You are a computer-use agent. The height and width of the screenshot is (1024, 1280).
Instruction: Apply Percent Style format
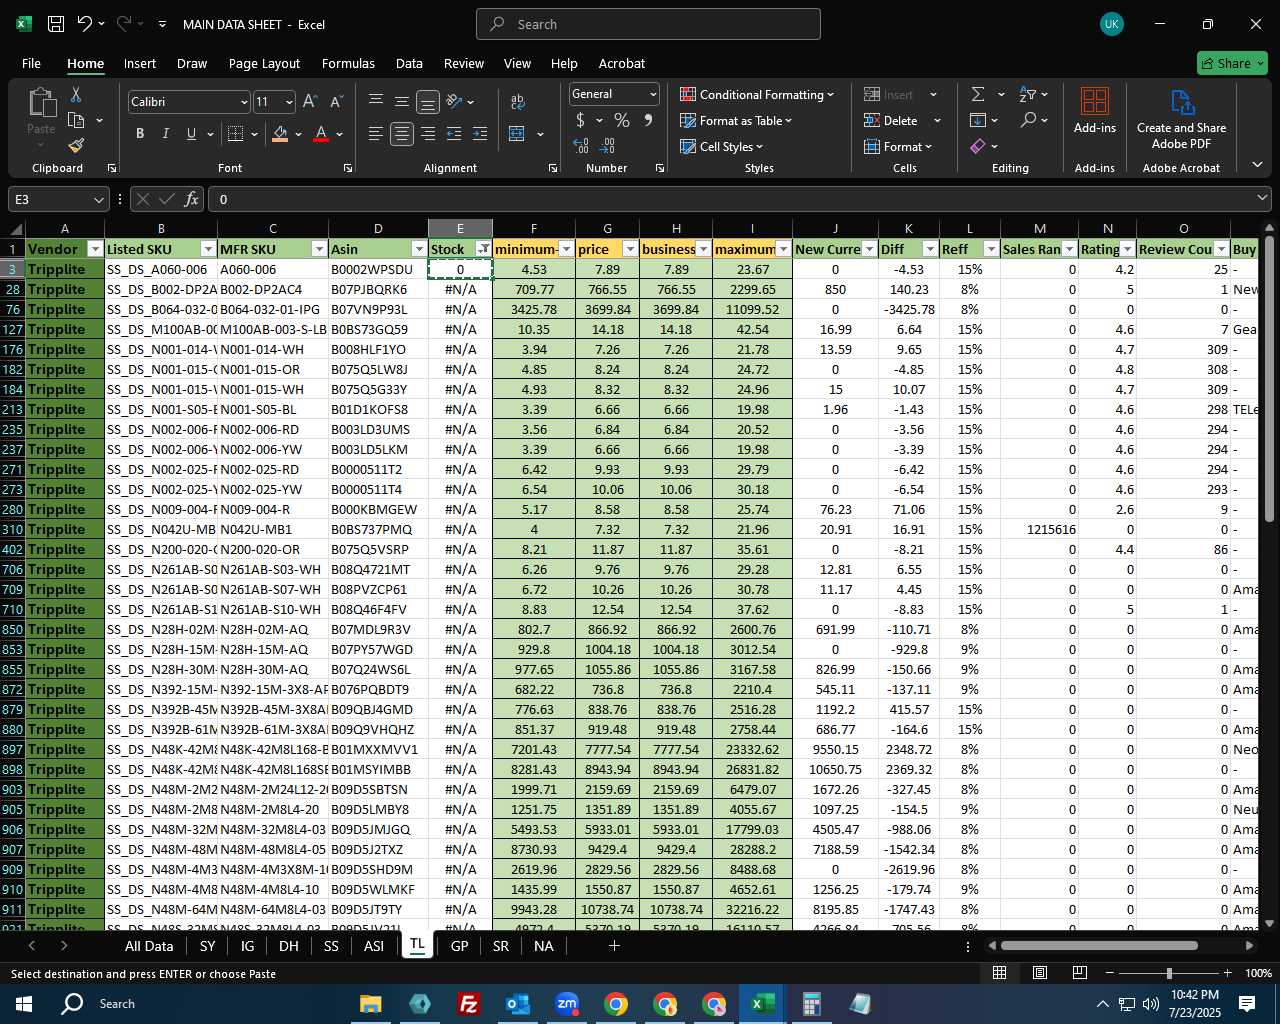(622, 121)
